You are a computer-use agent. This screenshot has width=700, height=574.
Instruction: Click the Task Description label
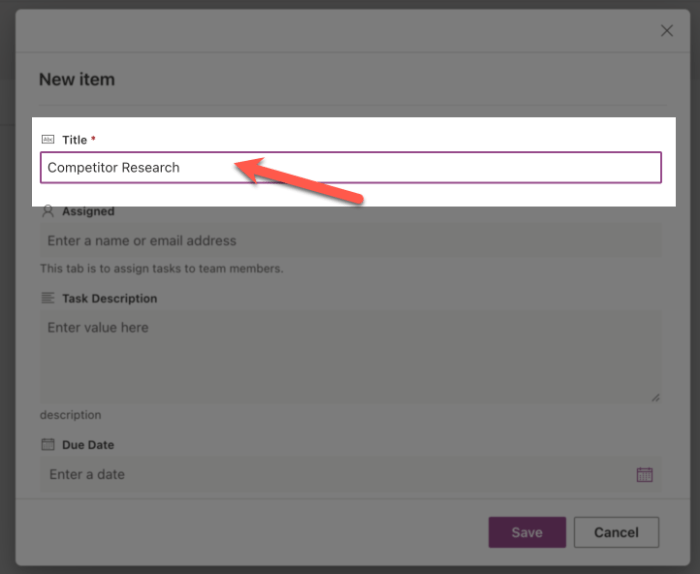point(109,298)
